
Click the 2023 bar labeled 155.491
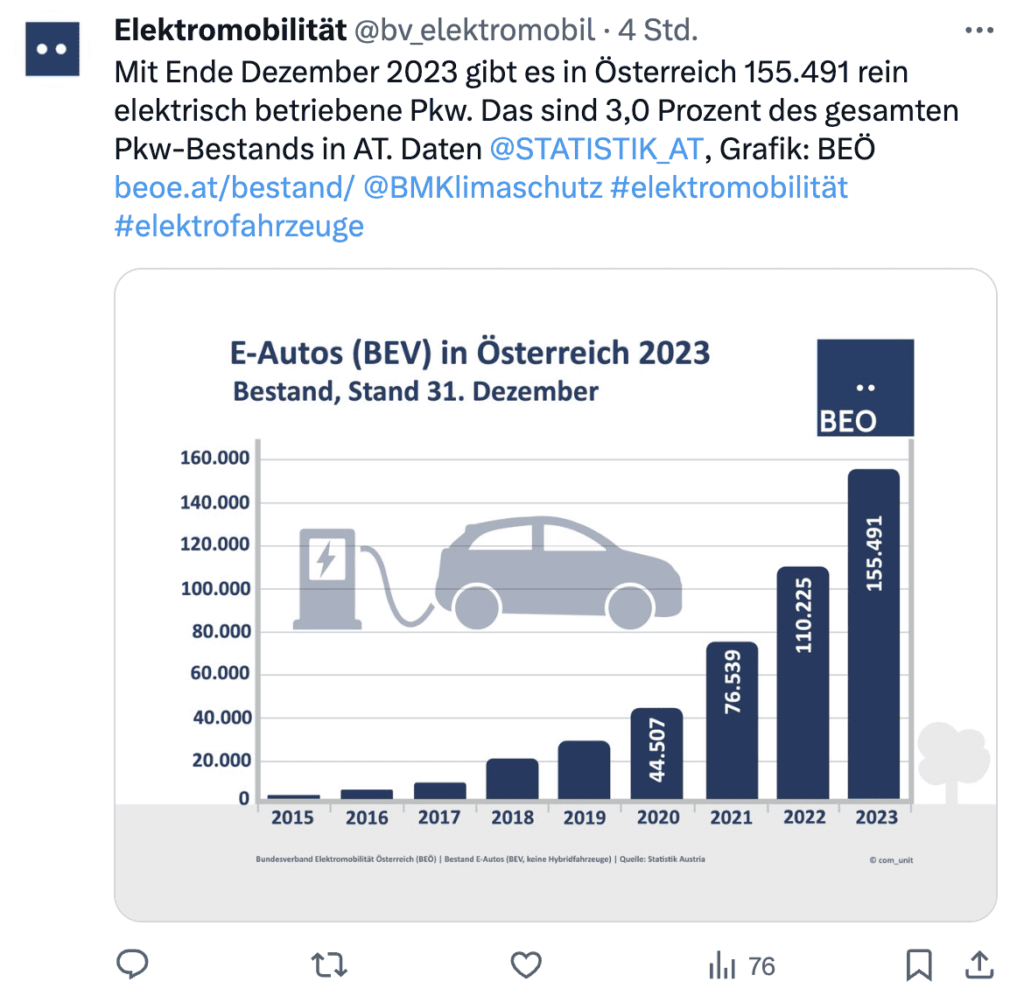[x=874, y=633]
